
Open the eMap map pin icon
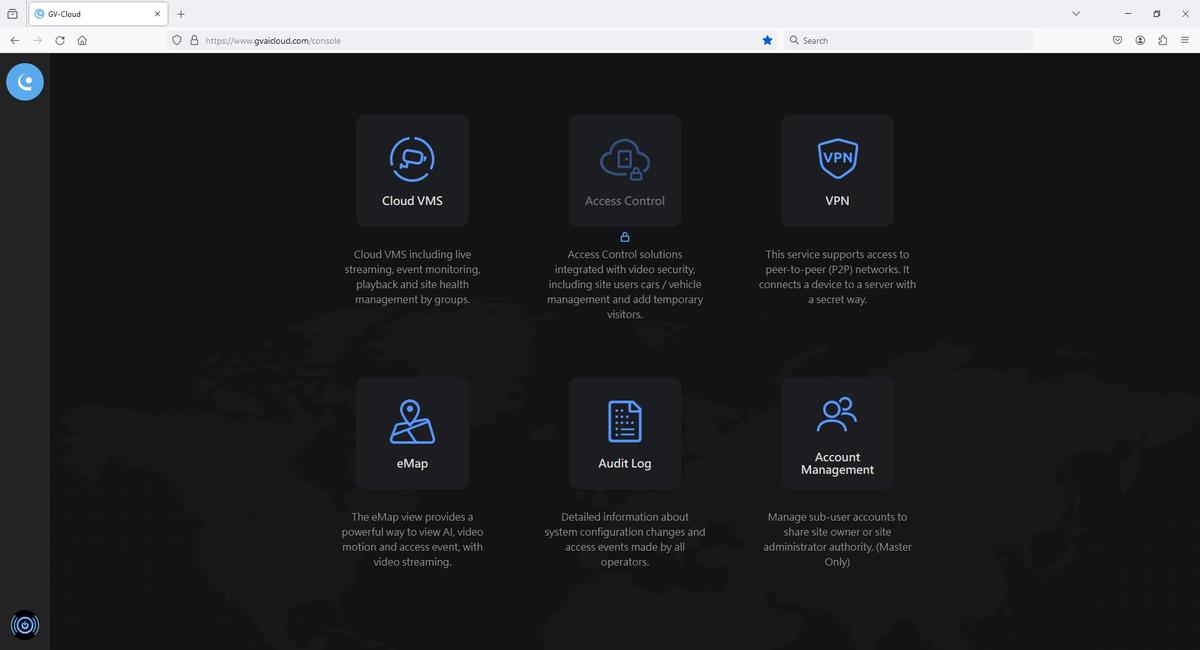[x=412, y=421]
